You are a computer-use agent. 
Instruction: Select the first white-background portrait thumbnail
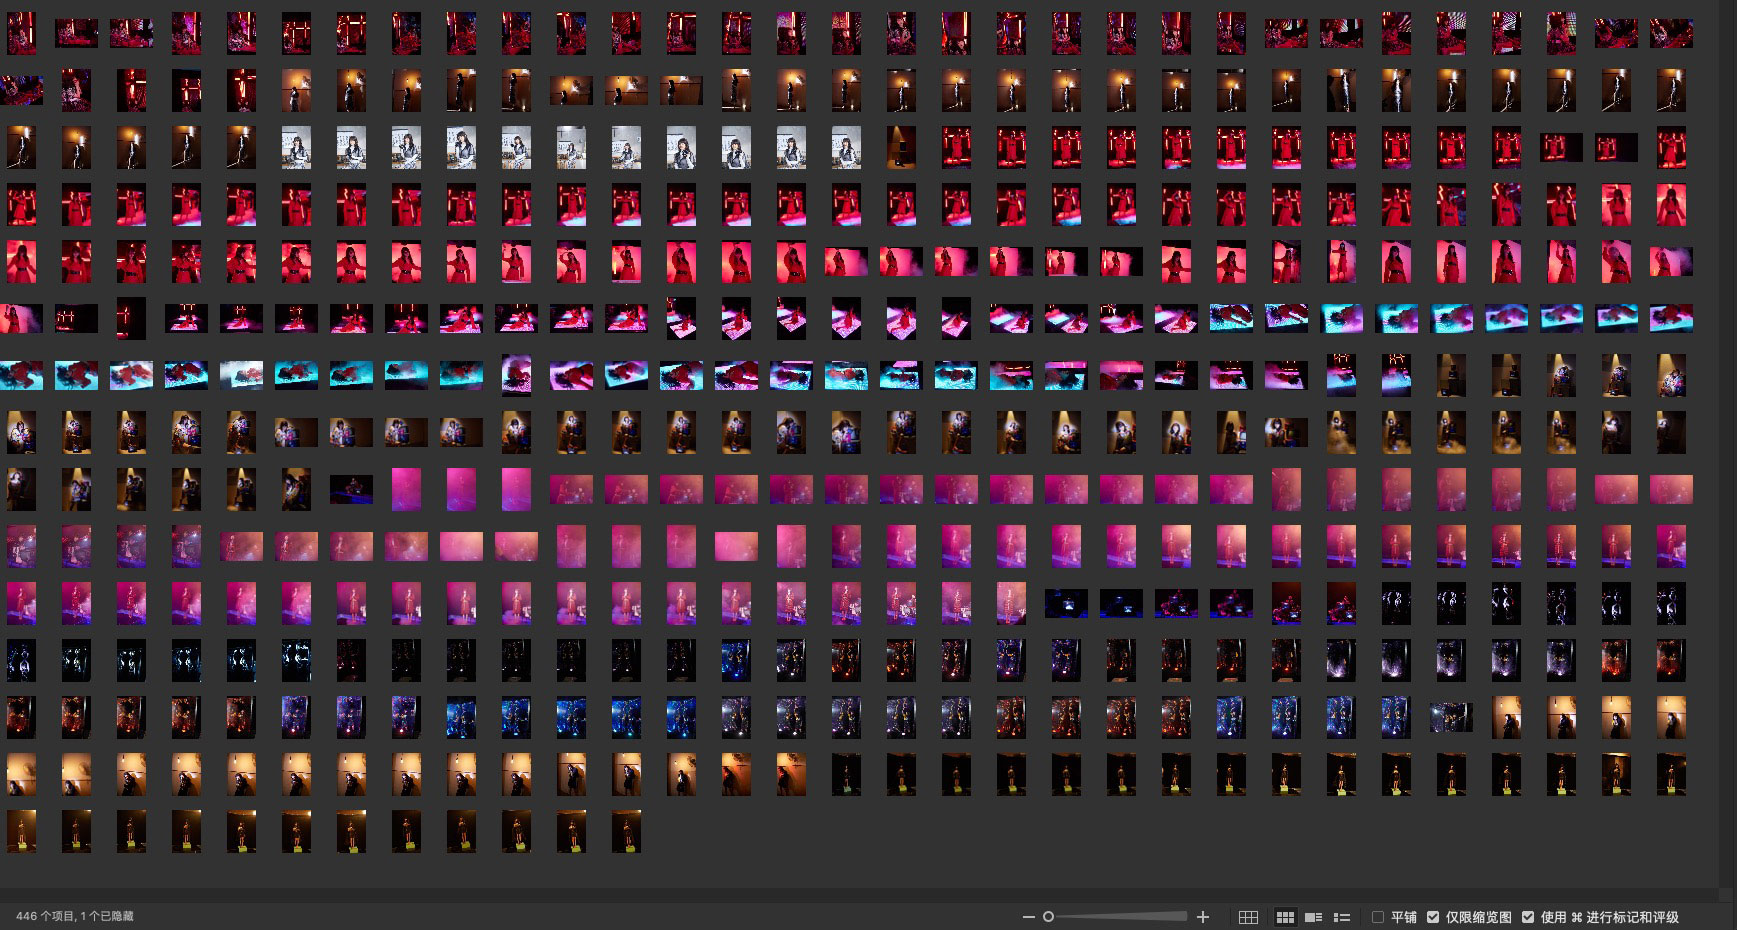pos(296,148)
